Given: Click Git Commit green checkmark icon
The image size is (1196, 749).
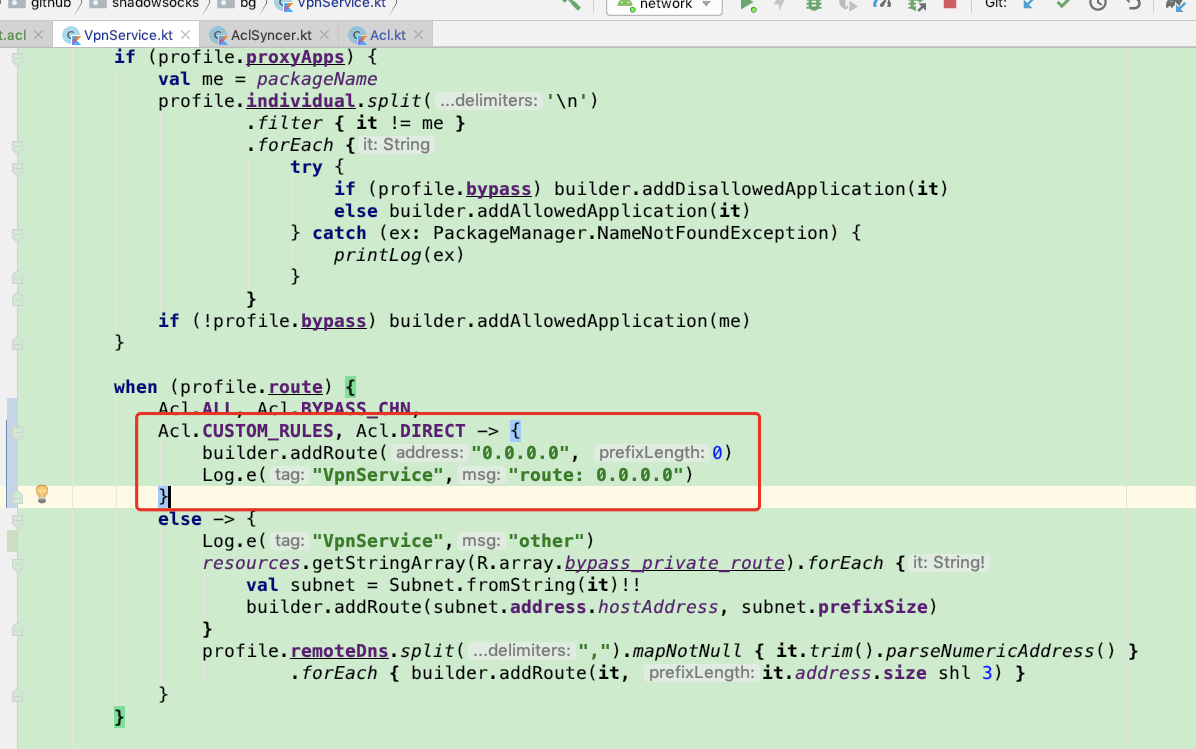Looking at the screenshot, I should point(1063,4).
